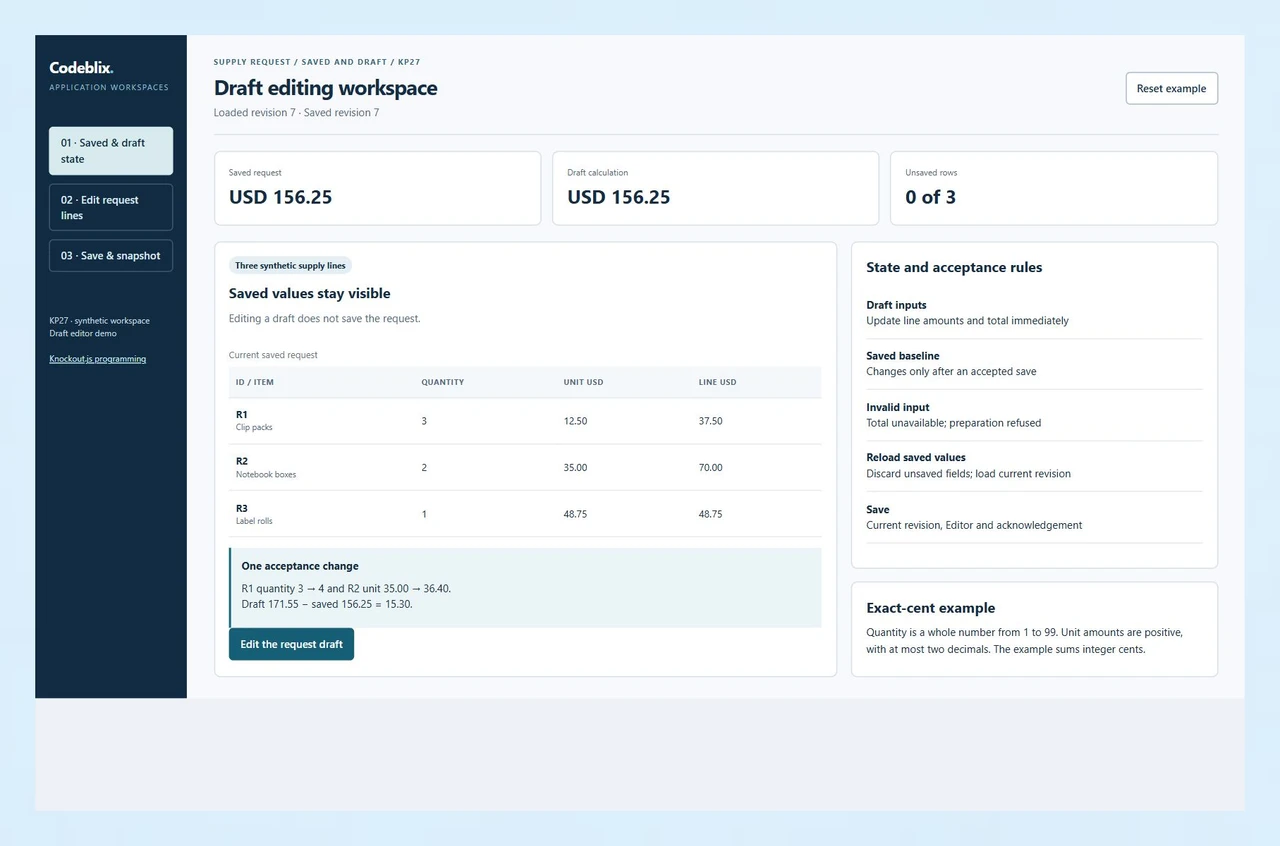Click the LINE USD column header

pyautogui.click(x=717, y=382)
